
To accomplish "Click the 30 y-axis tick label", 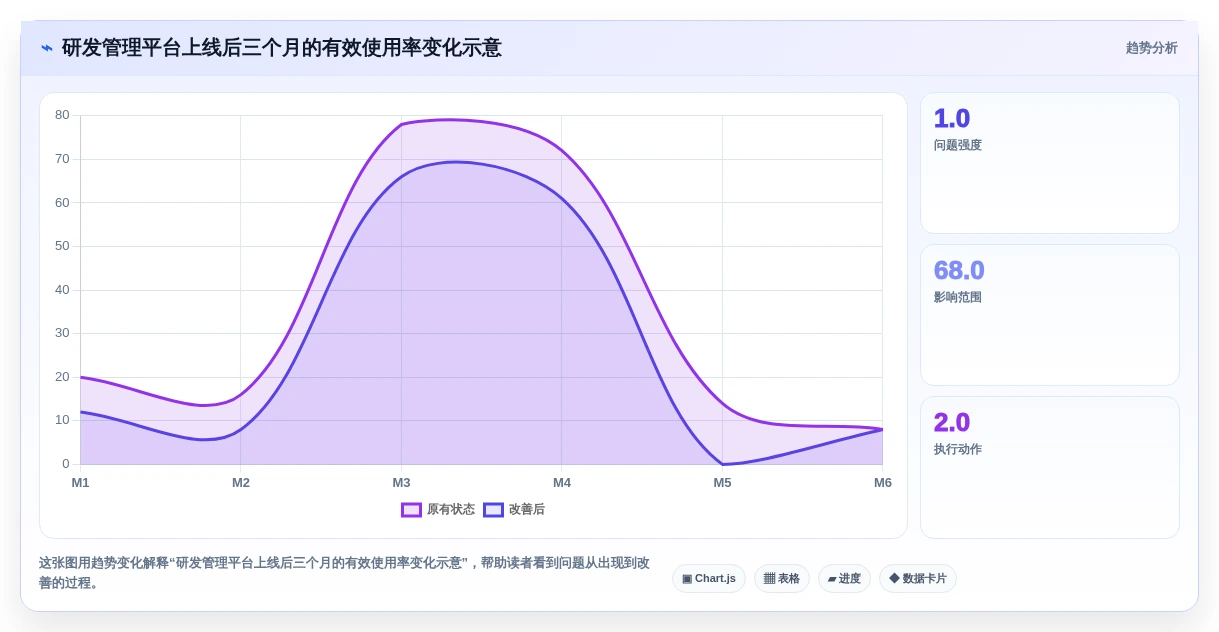I will 62,333.
